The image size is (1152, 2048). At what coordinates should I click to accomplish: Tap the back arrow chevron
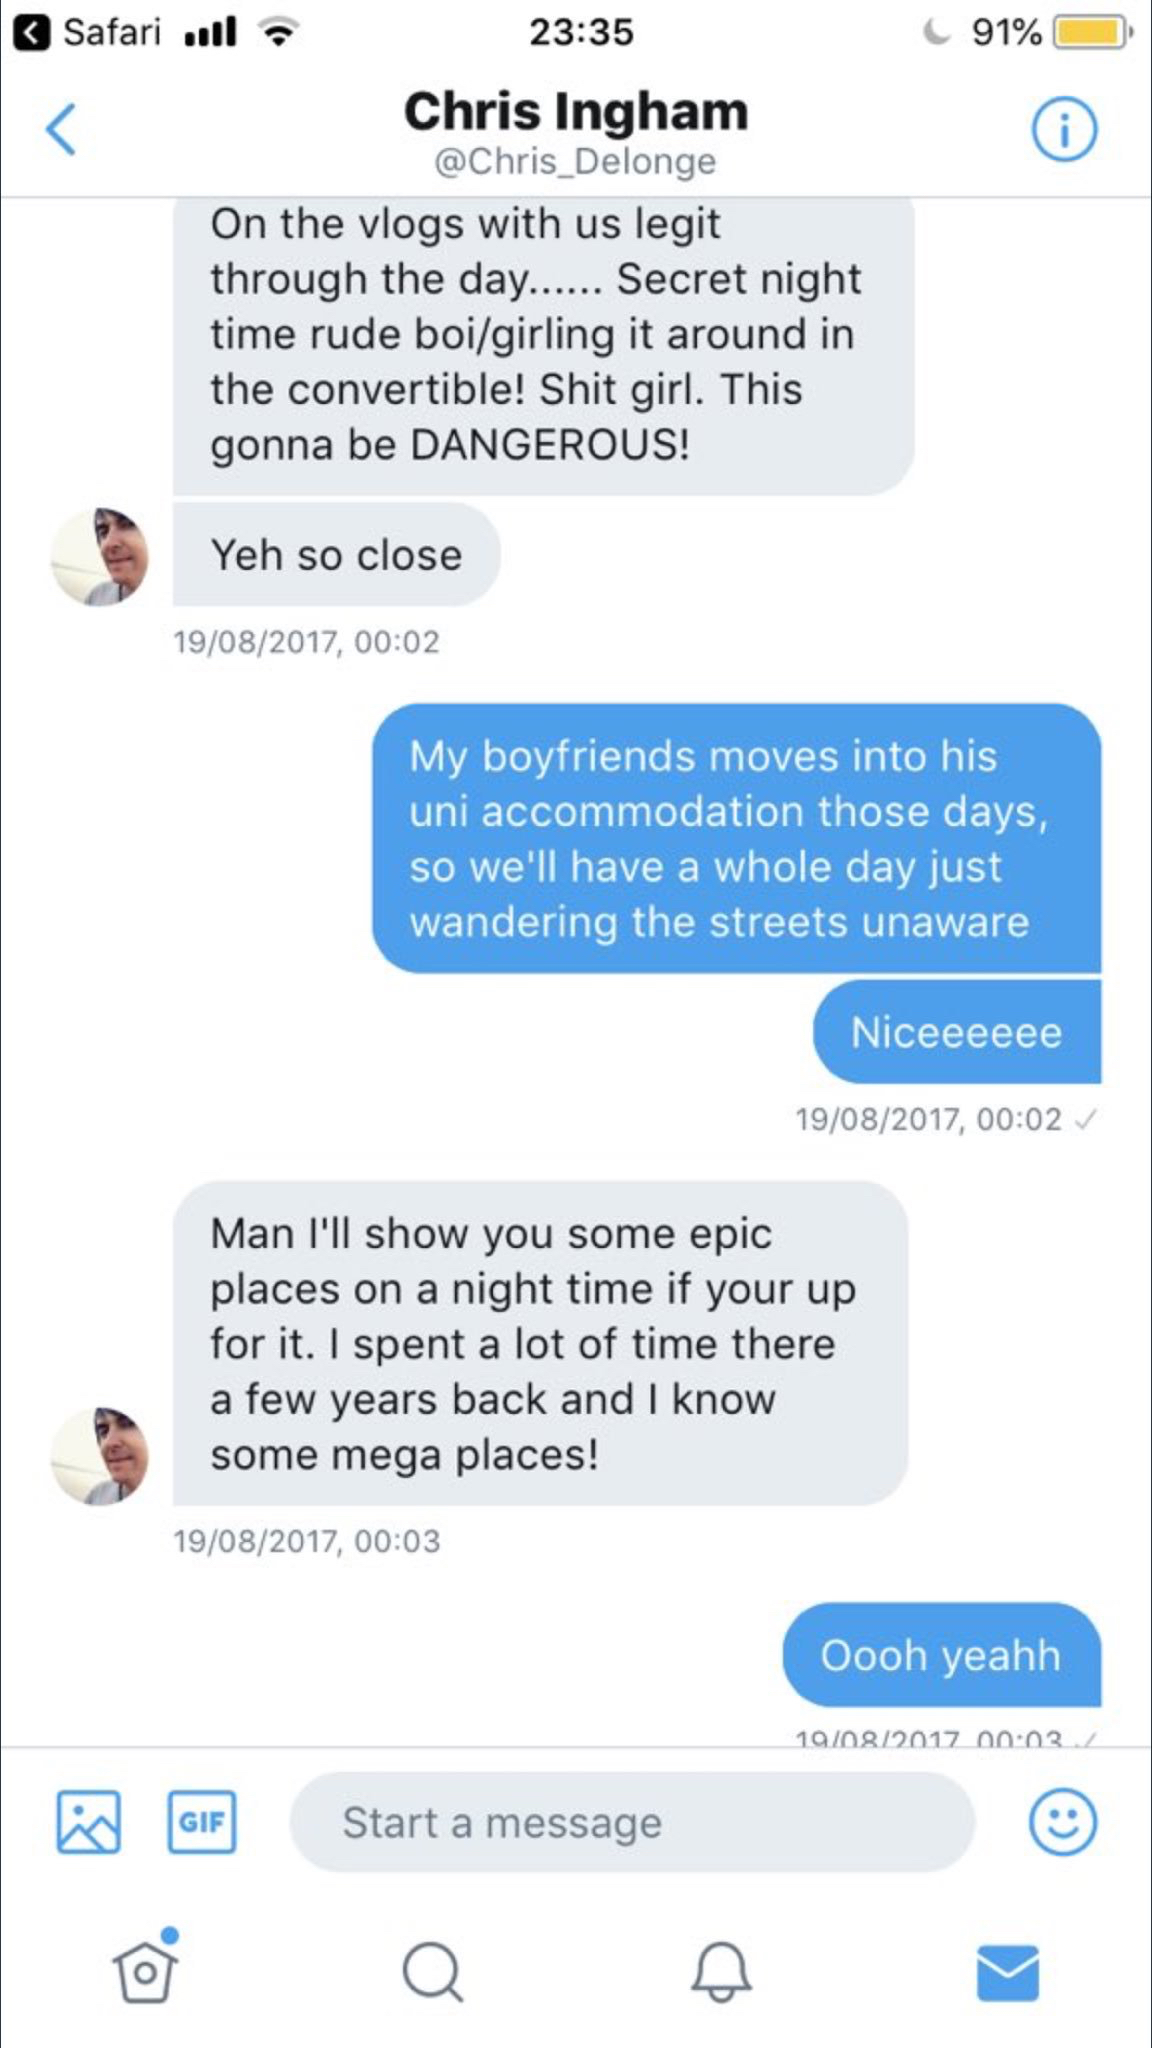pos(61,130)
